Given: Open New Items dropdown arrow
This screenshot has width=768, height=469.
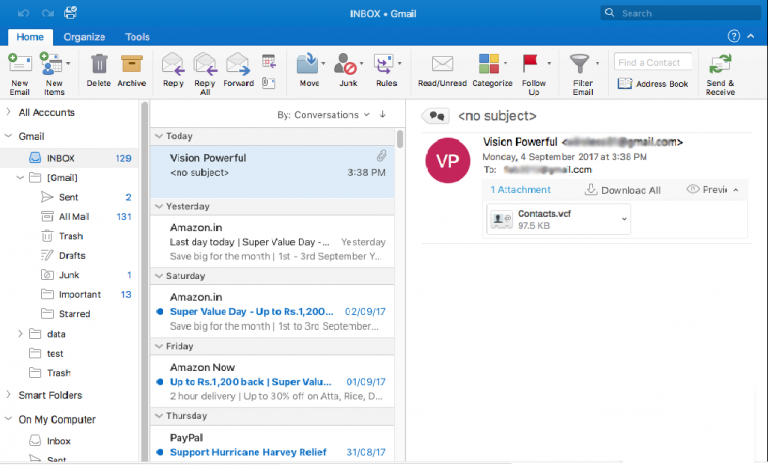Looking at the screenshot, I should coord(68,63).
